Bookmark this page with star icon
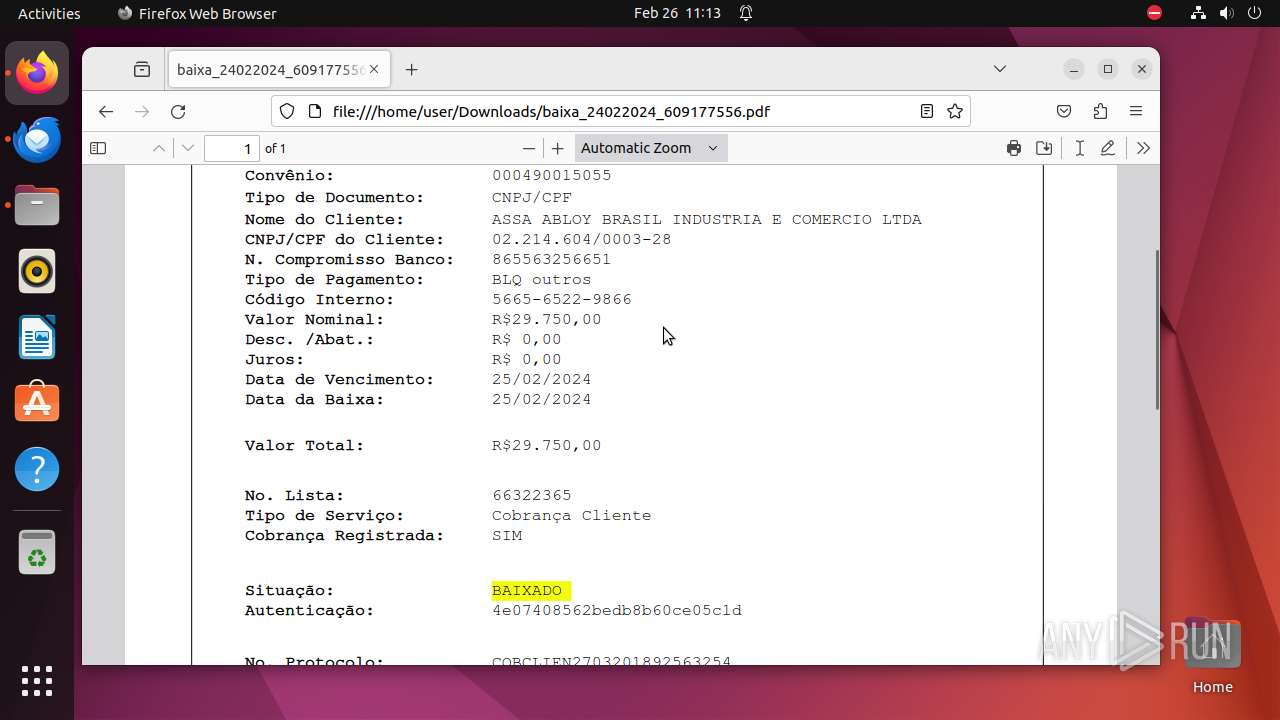The image size is (1280, 720). click(x=955, y=111)
